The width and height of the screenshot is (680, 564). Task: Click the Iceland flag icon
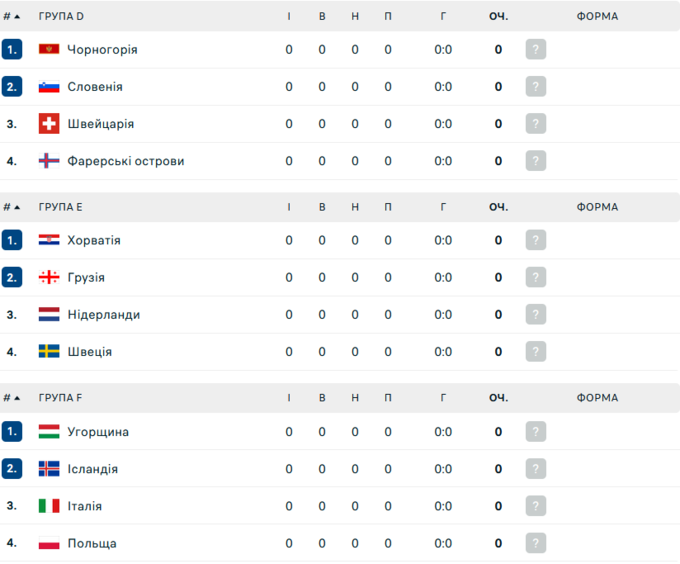[49, 469]
